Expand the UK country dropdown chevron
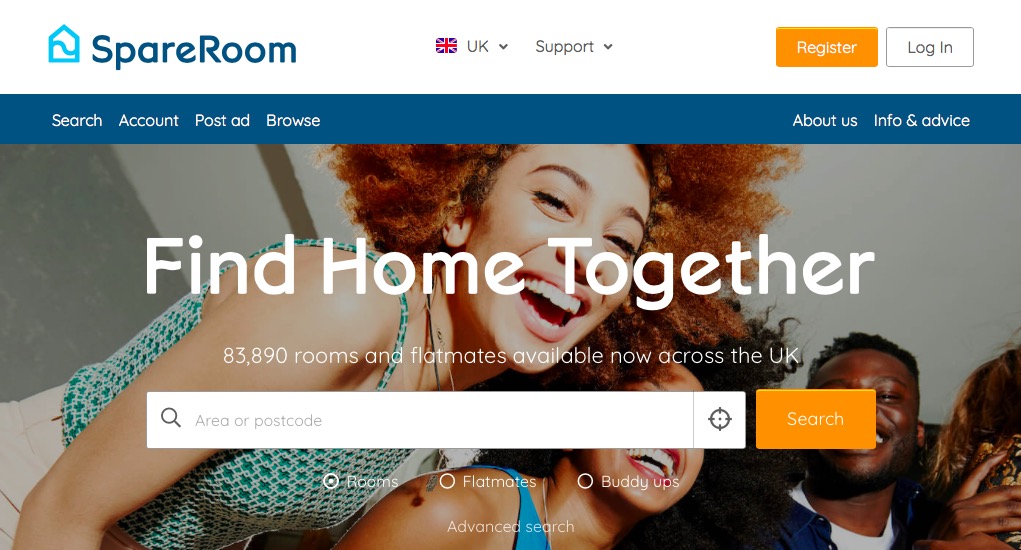Image resolution: width=1021 pixels, height=550 pixels. coord(503,47)
